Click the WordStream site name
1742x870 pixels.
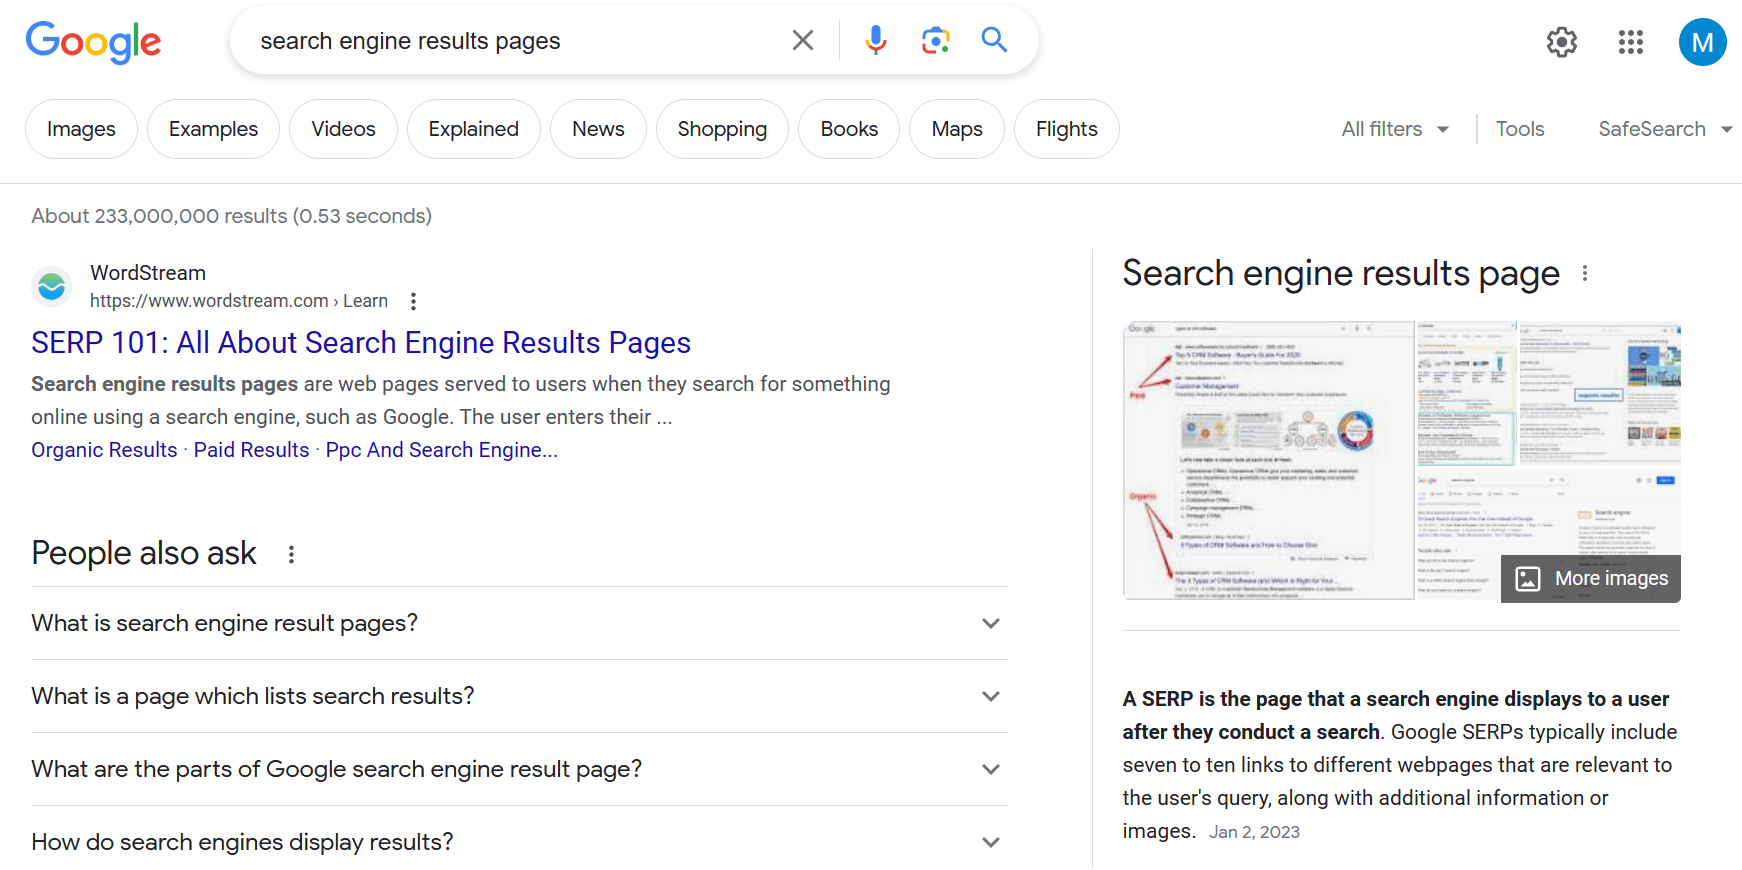pyautogui.click(x=148, y=273)
